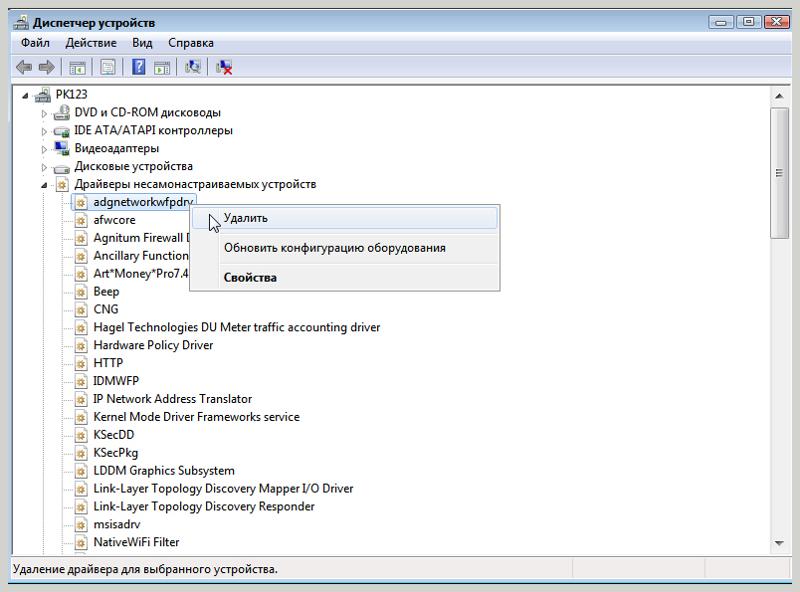Open the Файл menu

(x=35, y=43)
